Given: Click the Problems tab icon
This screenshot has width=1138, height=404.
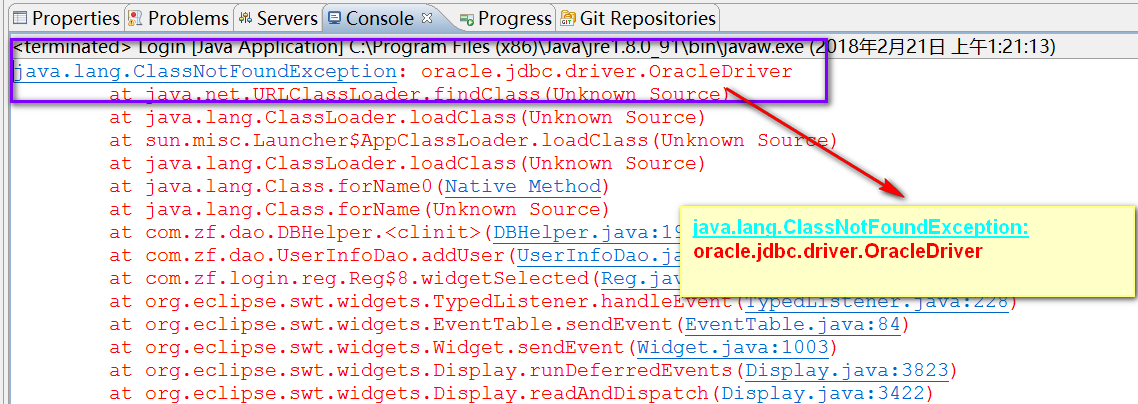Looking at the screenshot, I should coord(136,18).
